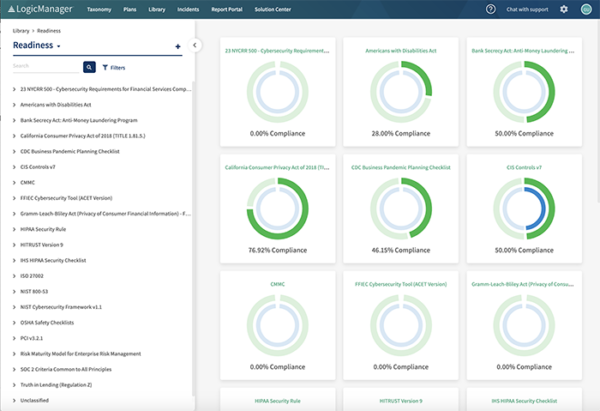The height and width of the screenshot is (411, 600).
Task: Open Americans with Disabilities Act card title
Action: (401, 51)
